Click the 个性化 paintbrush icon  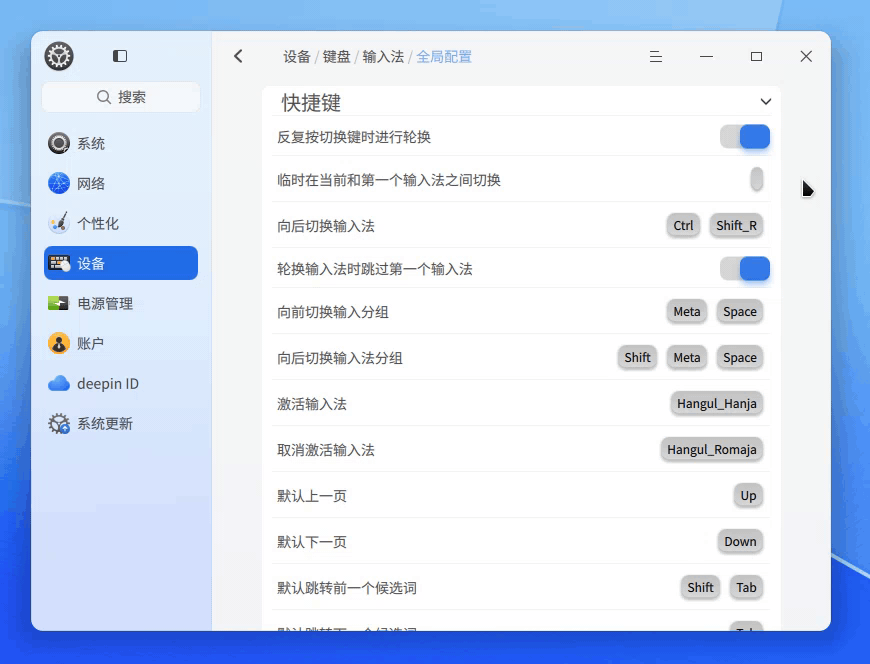[59, 223]
